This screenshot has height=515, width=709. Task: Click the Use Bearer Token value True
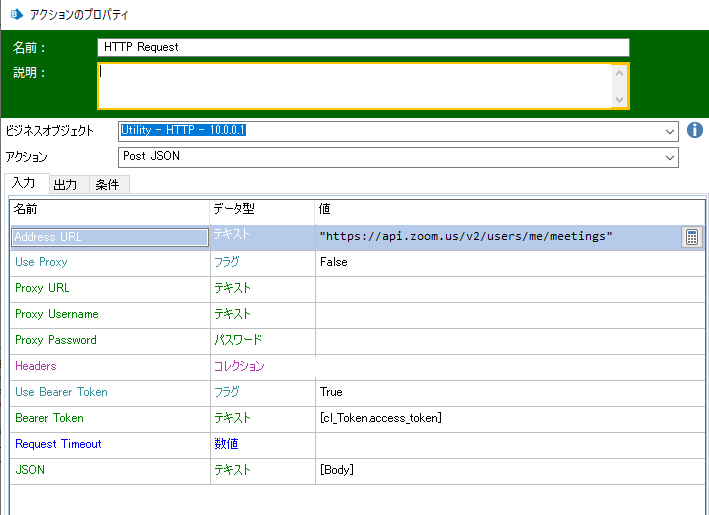point(508,392)
